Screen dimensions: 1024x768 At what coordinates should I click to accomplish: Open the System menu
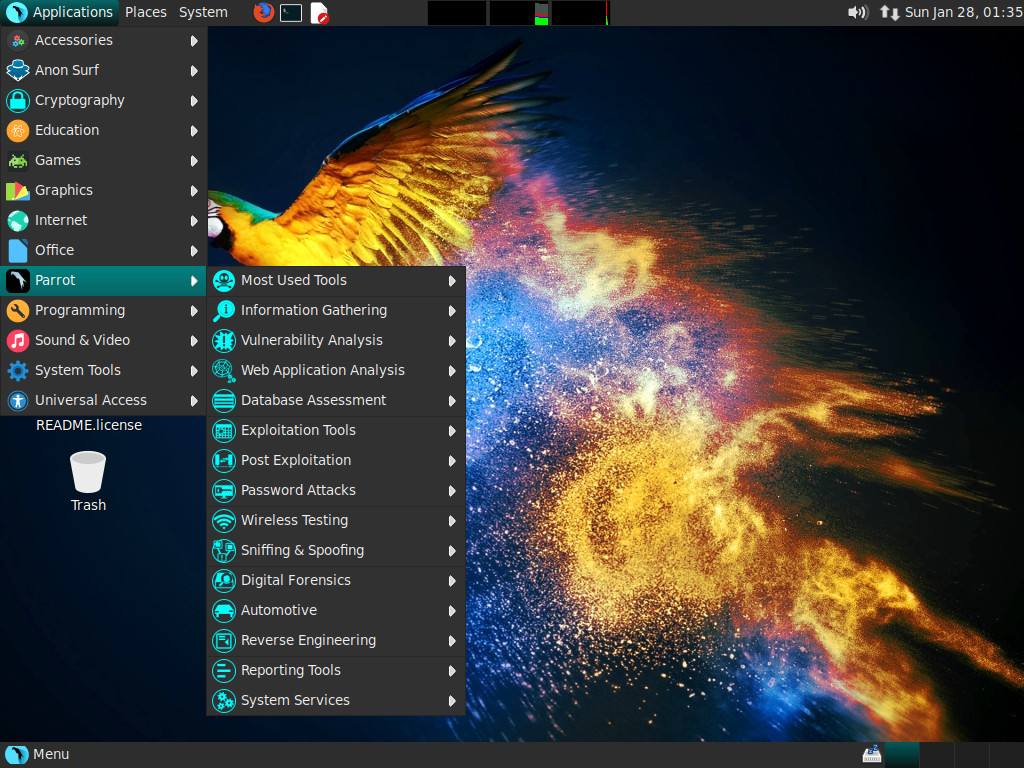click(x=203, y=12)
